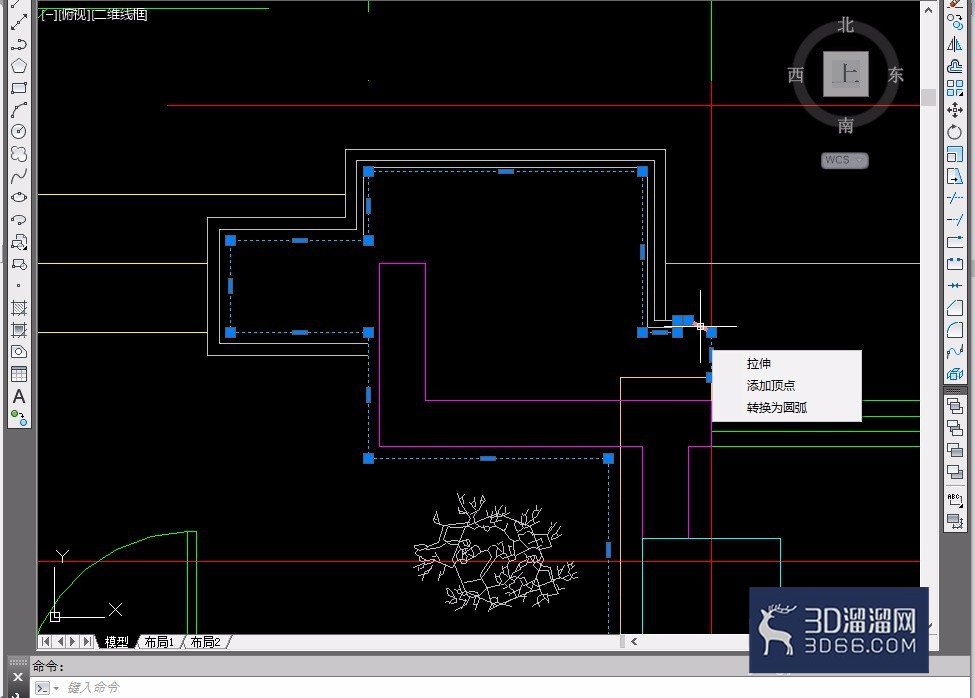Select the Blend Curves tool
This screenshot has height=698, width=975.
(x=954, y=352)
